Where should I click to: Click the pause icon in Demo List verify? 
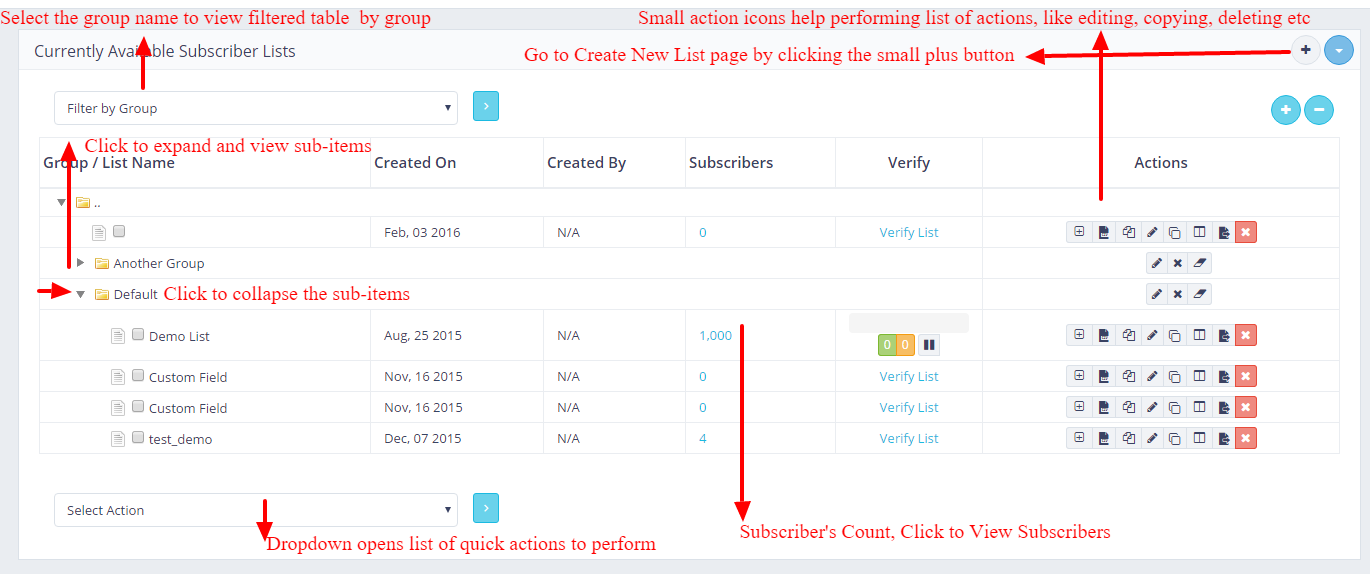tap(929, 345)
